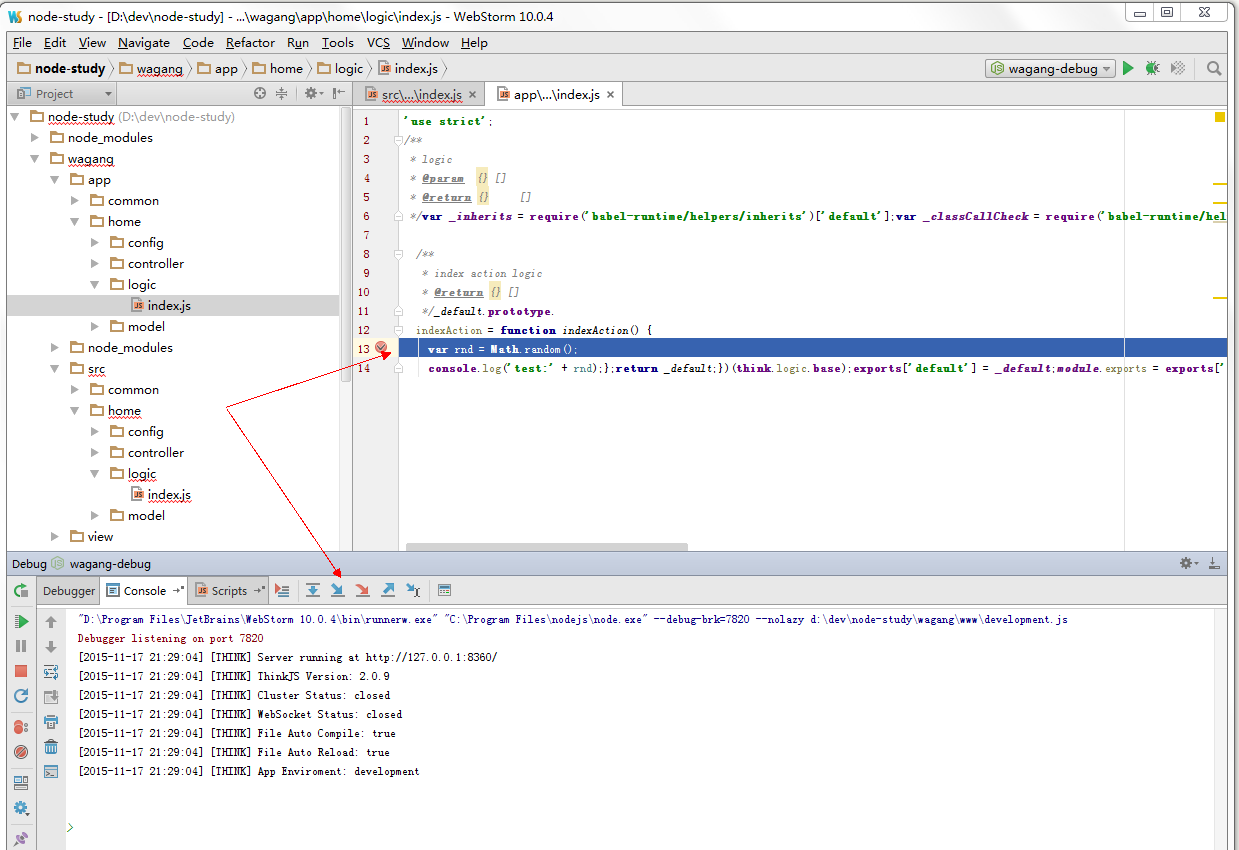The width and height of the screenshot is (1239, 850).
Task: Toggle Scroll to End in console
Action: pos(51,696)
